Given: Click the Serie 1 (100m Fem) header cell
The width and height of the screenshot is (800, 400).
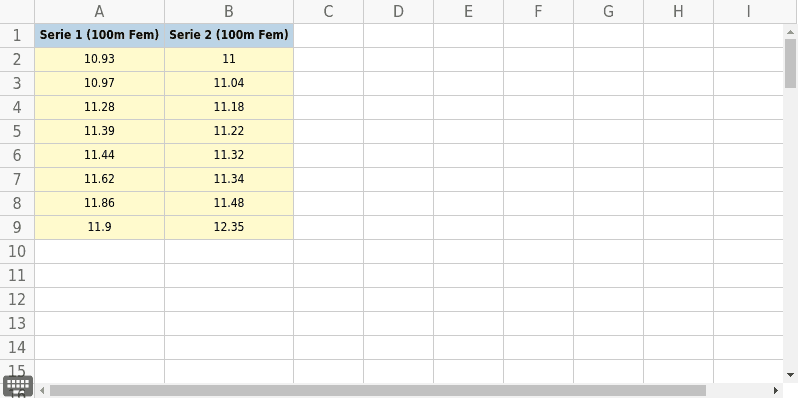Looking at the screenshot, I should click(x=99, y=35).
